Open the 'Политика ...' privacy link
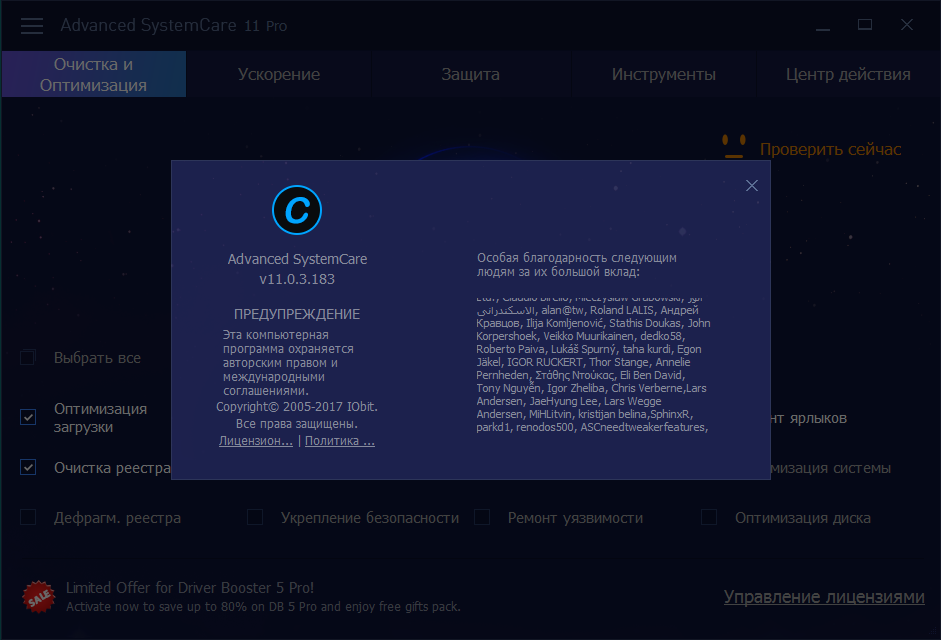Image resolution: width=941 pixels, height=640 pixels. [340, 441]
